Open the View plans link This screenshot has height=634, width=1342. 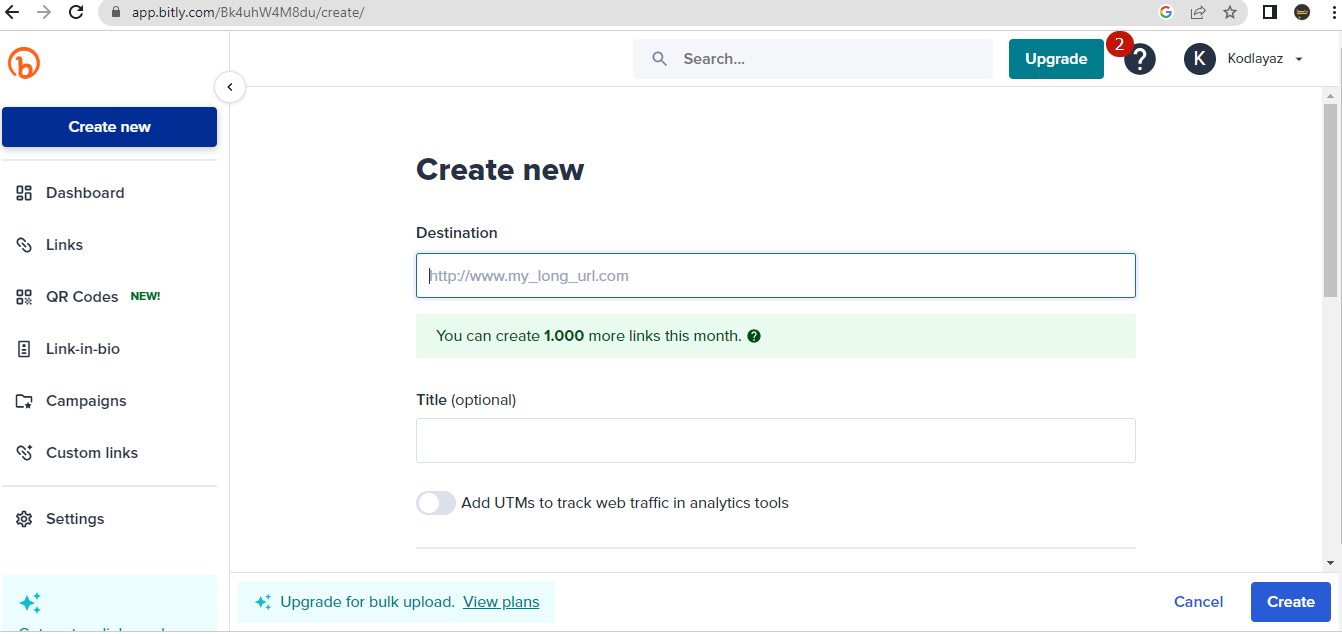501,602
